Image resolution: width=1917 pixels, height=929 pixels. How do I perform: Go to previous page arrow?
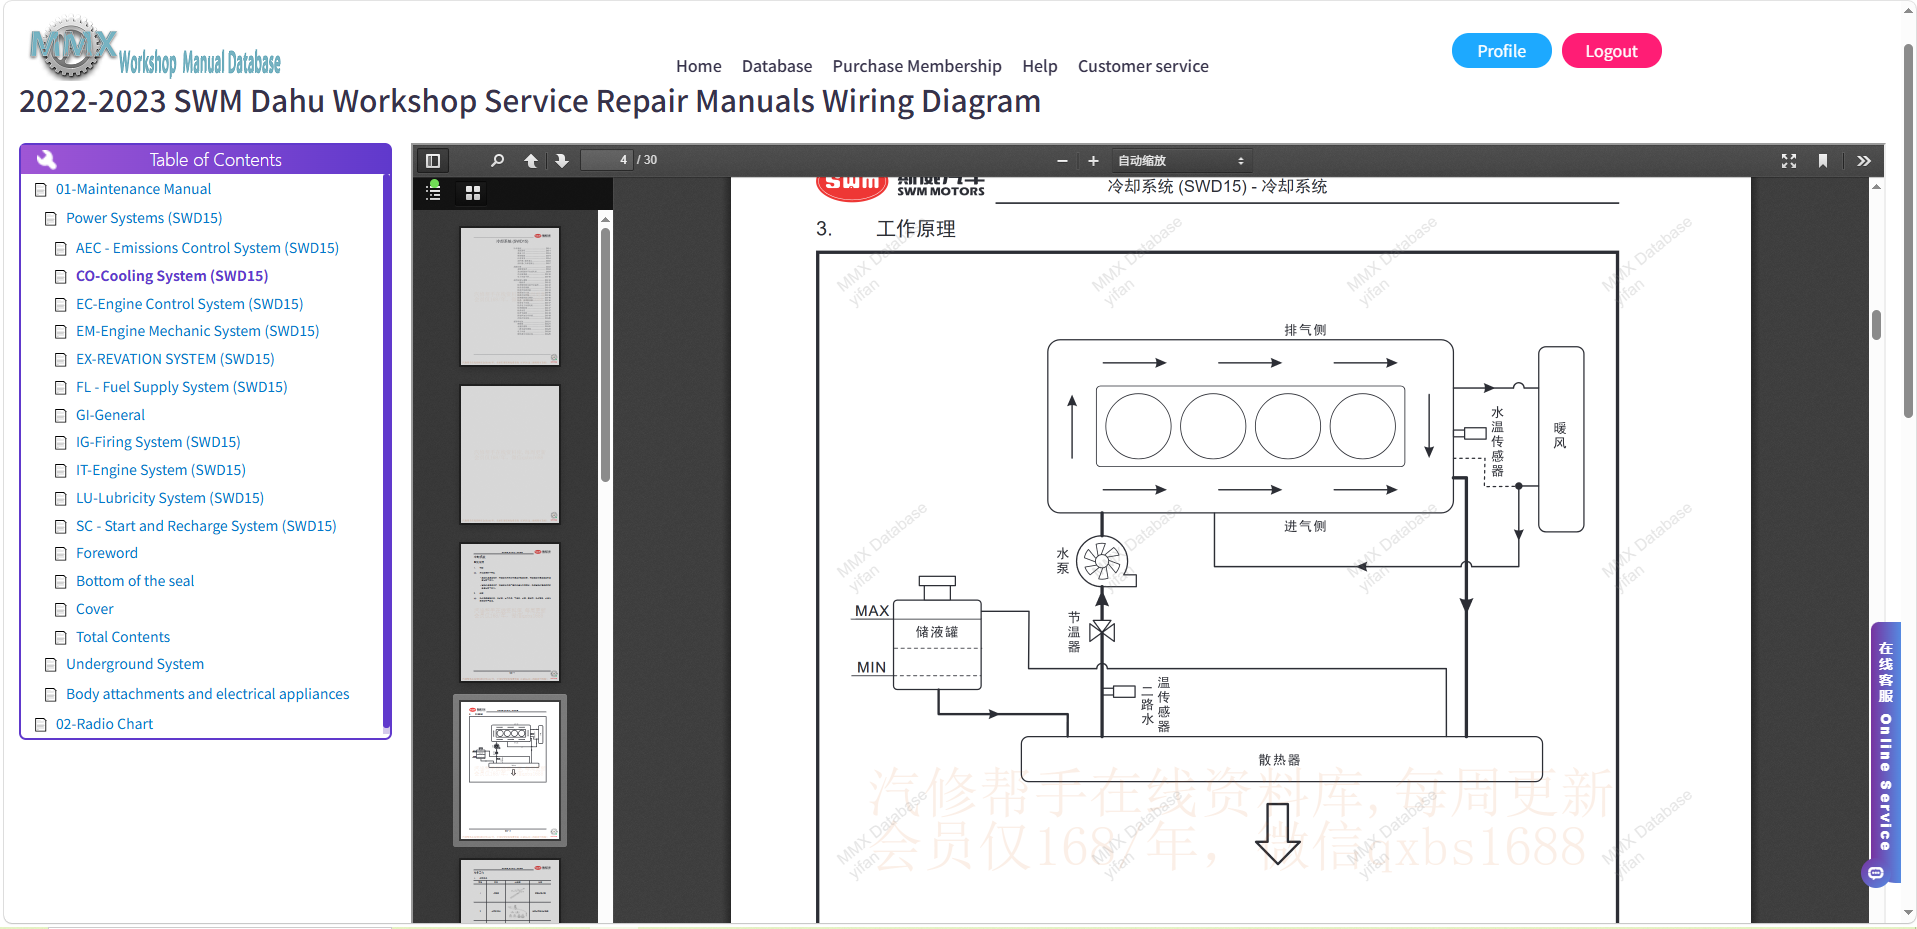[531, 161]
